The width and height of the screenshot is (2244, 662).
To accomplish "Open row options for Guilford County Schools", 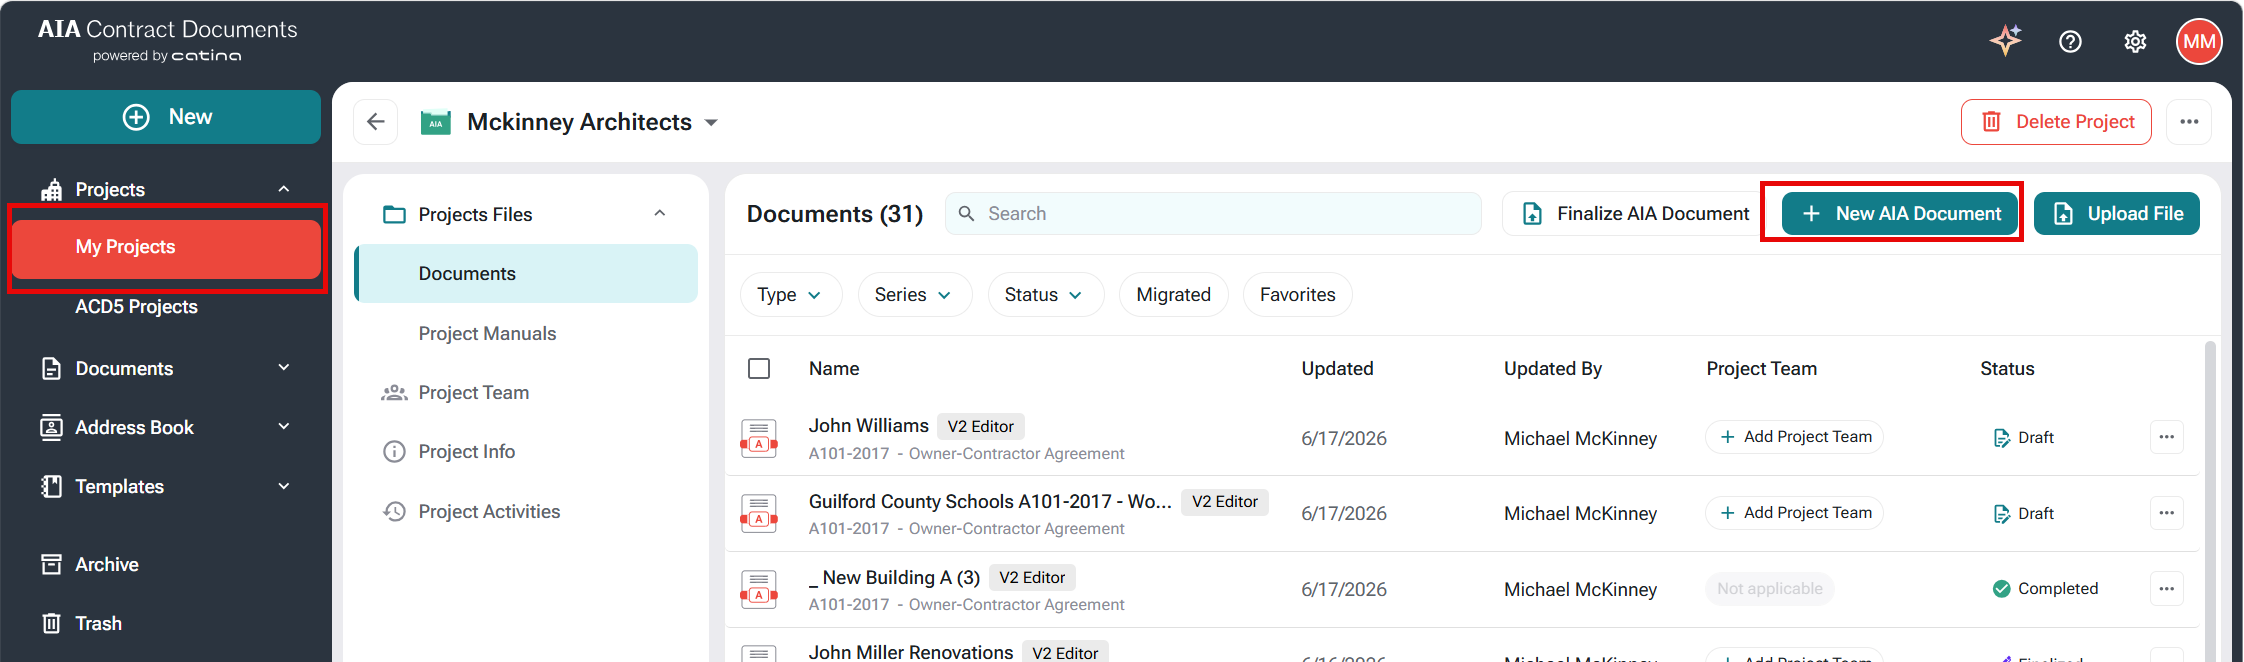I will (x=2166, y=513).
